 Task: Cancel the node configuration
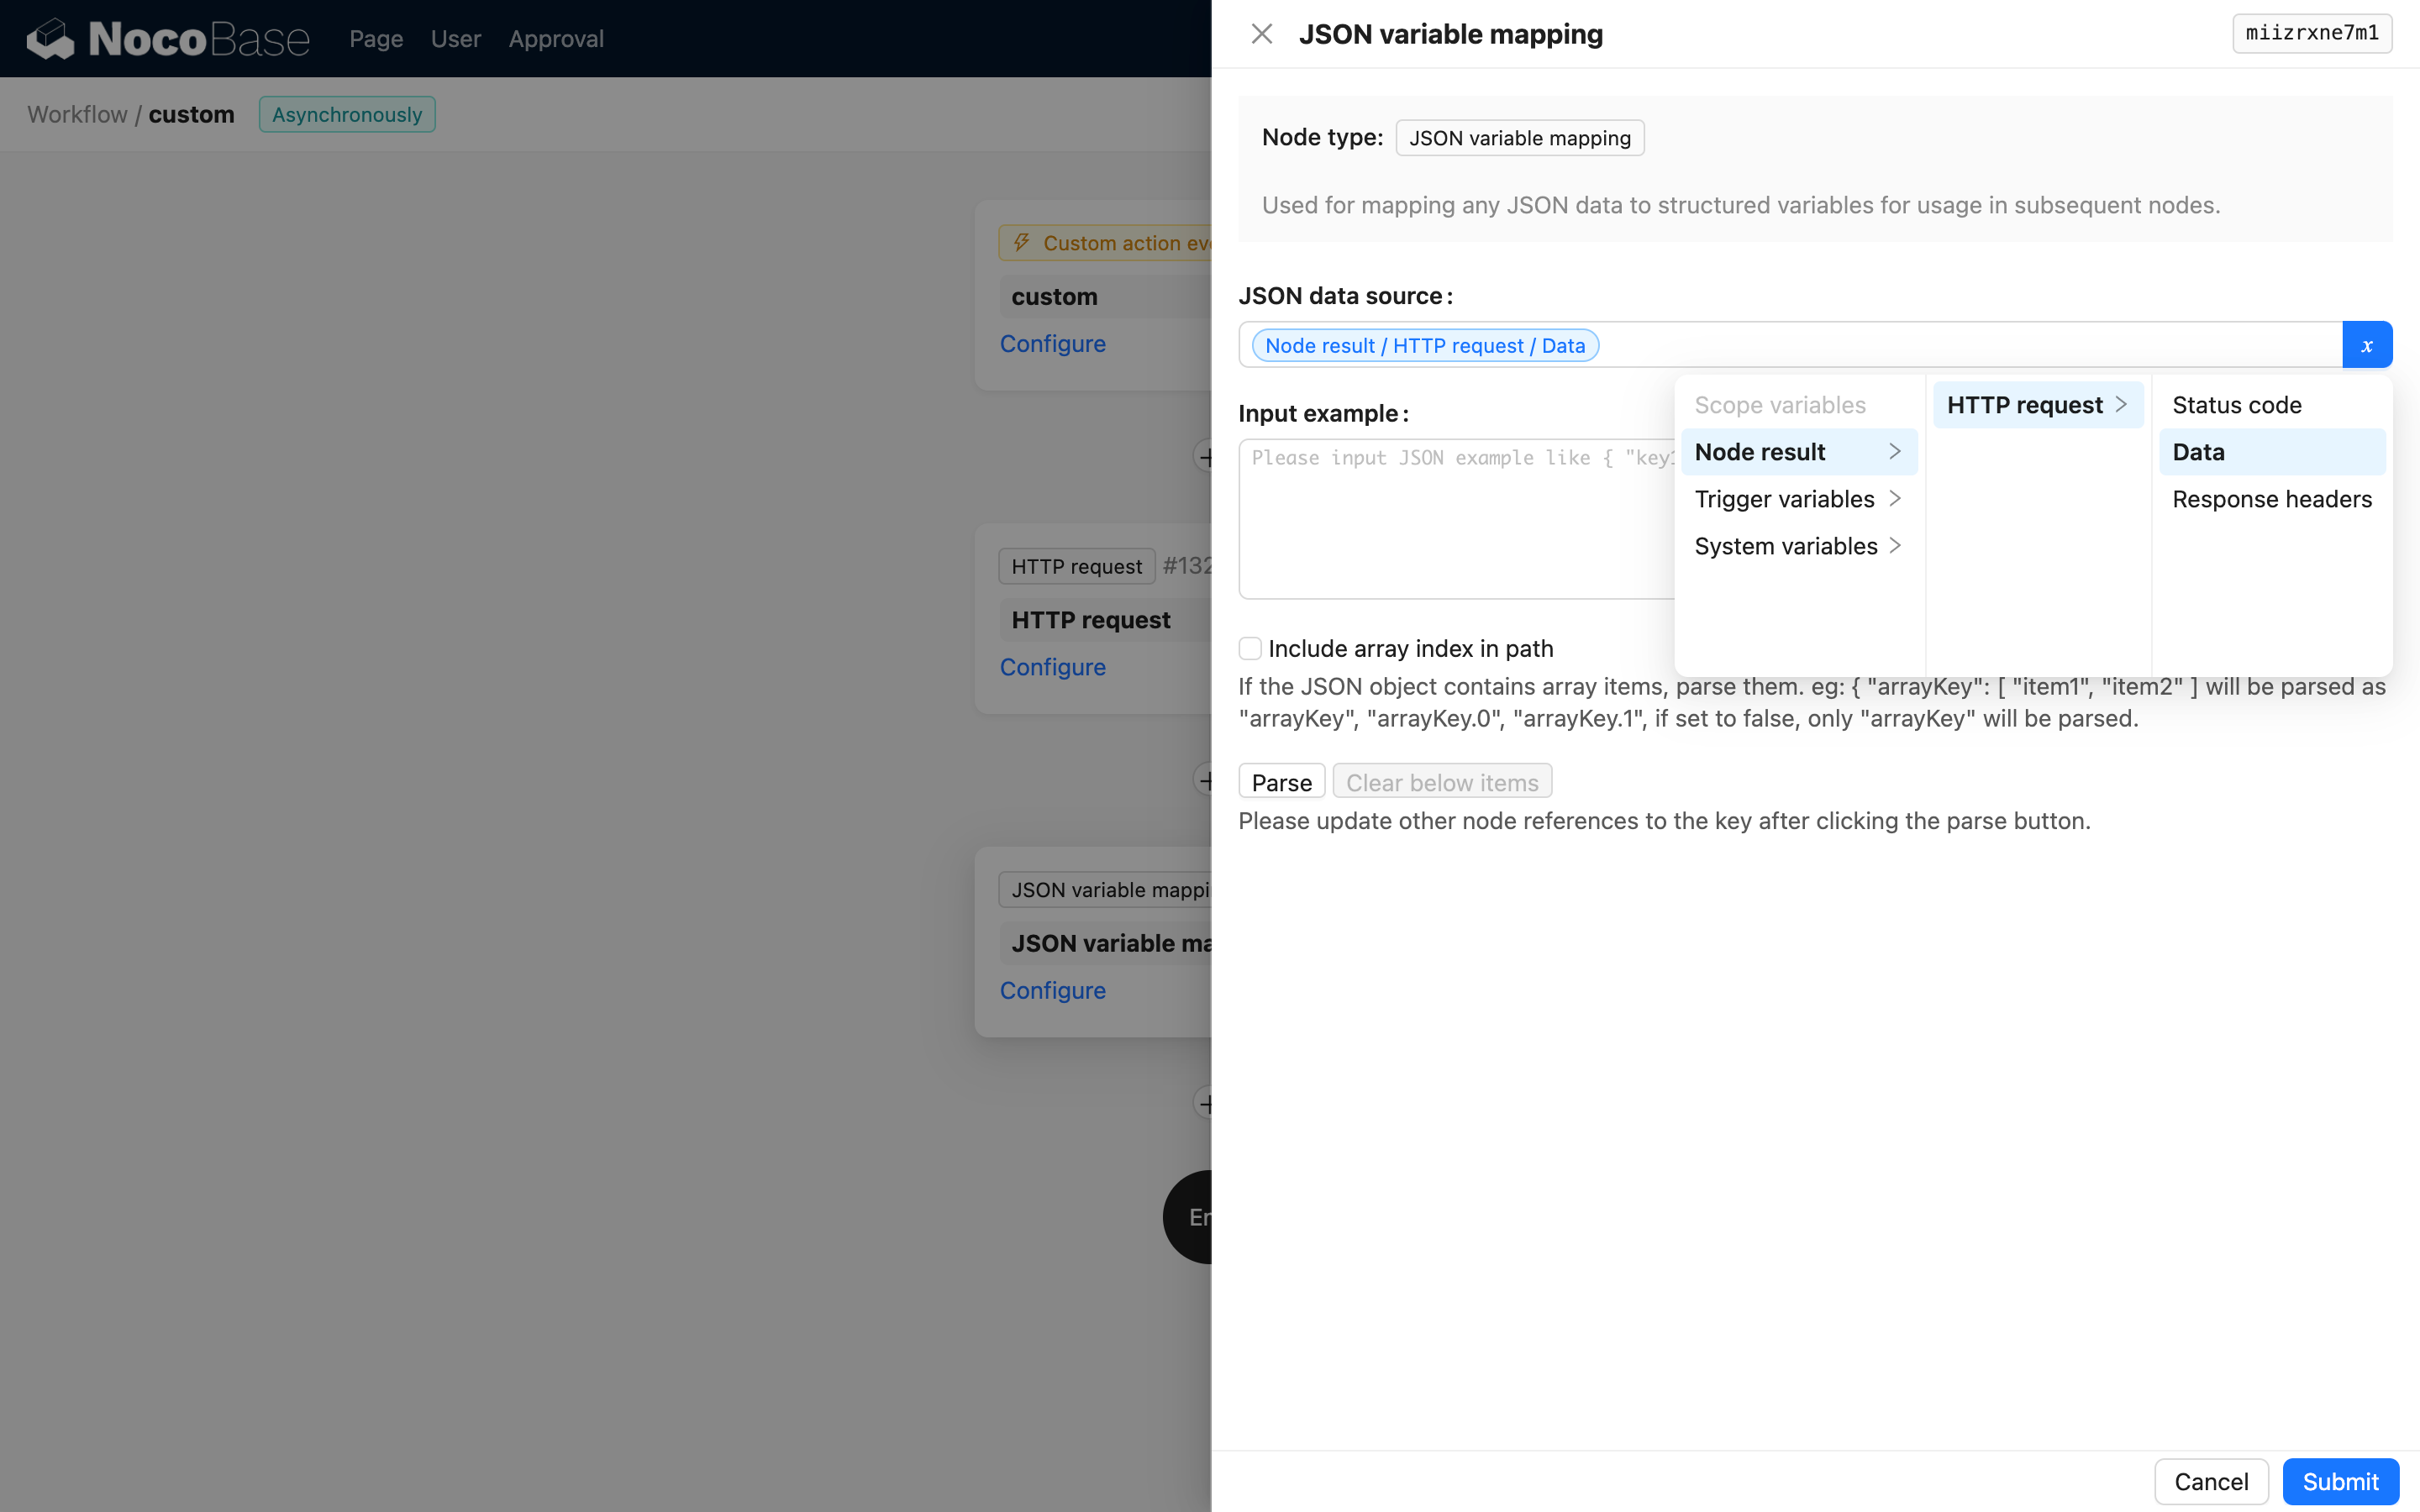pyautogui.click(x=2210, y=1481)
